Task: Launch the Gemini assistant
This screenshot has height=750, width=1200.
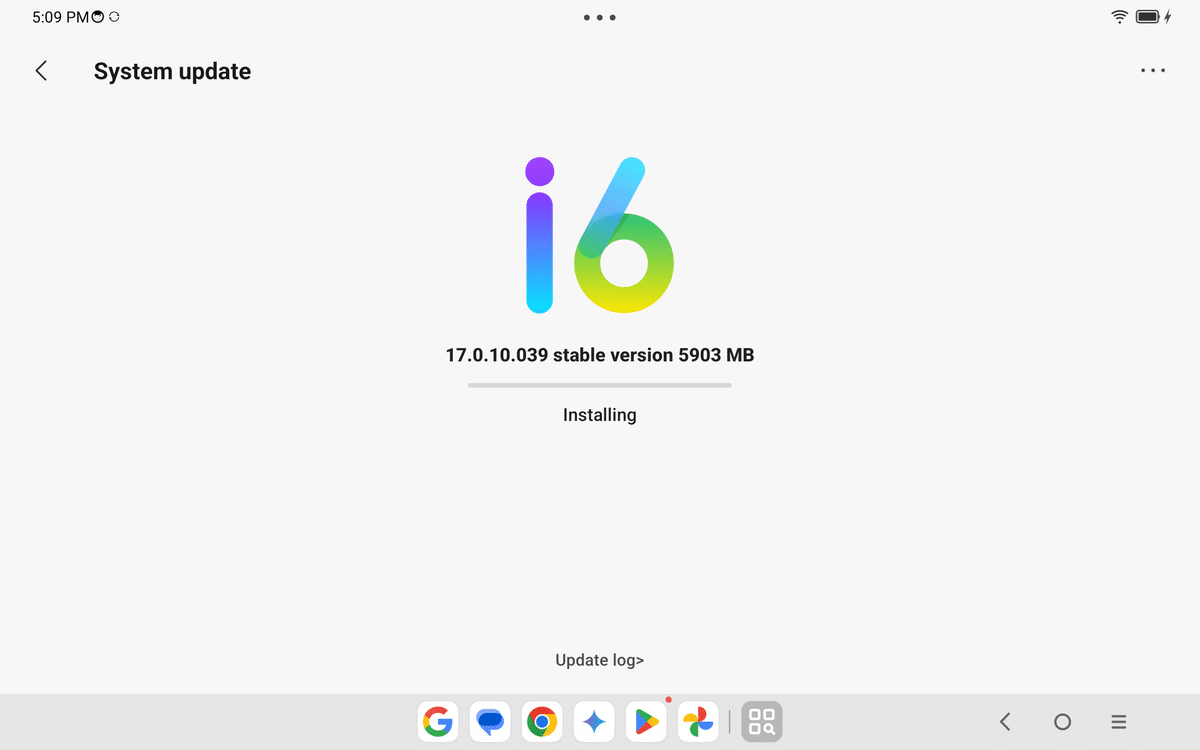Action: (x=593, y=721)
